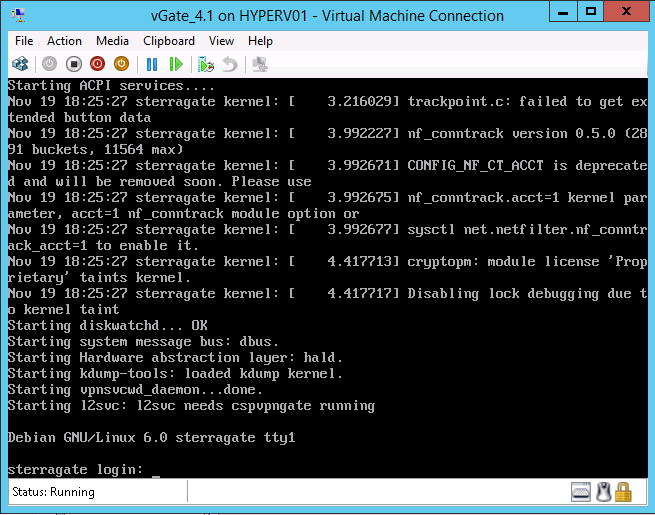
Task: Send Ctrl+Alt+Del to the virtual machine
Action: pyautogui.click(x=20, y=64)
